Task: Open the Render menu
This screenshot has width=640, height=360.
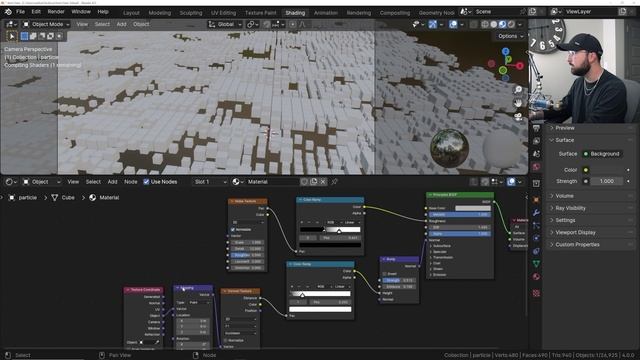Action: pyautogui.click(x=56, y=12)
